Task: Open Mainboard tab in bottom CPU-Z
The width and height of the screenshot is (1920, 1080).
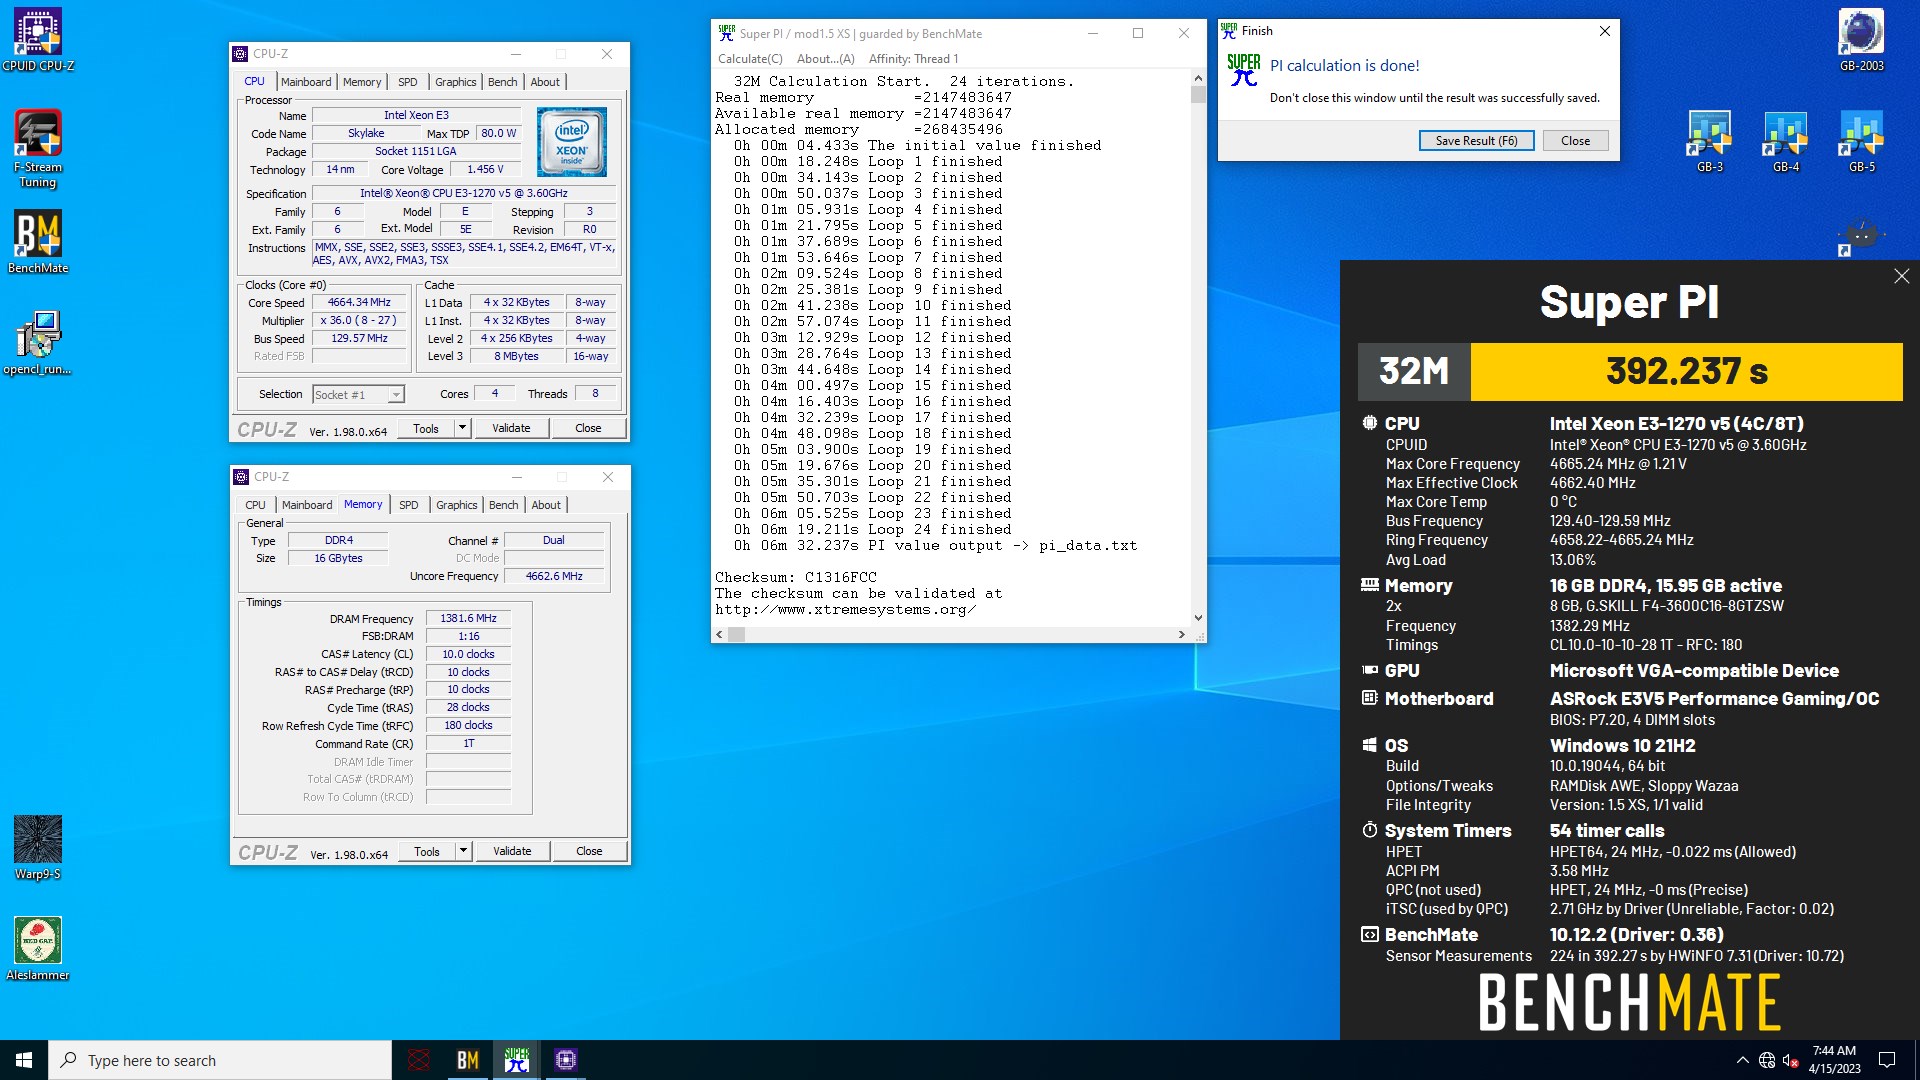Action: 307,505
